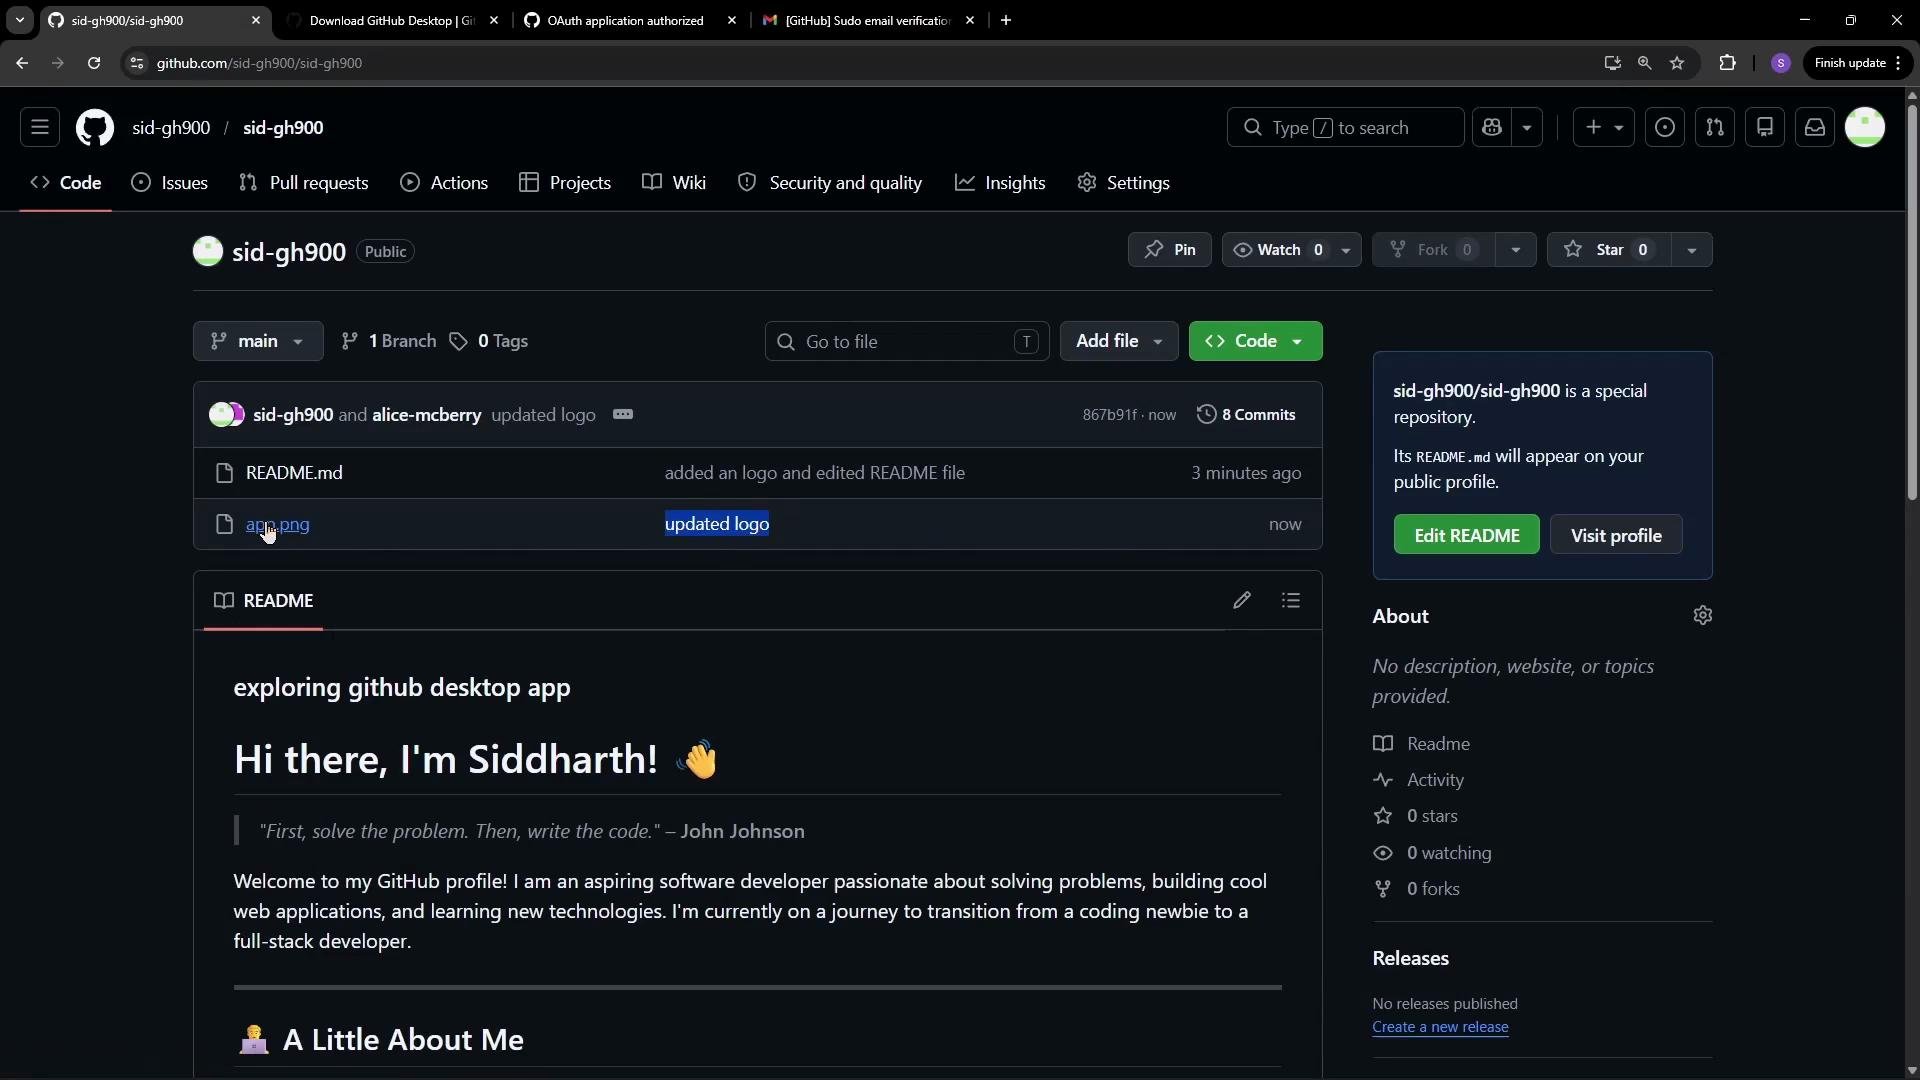
Task: Open the app.png file
Action: [278, 524]
